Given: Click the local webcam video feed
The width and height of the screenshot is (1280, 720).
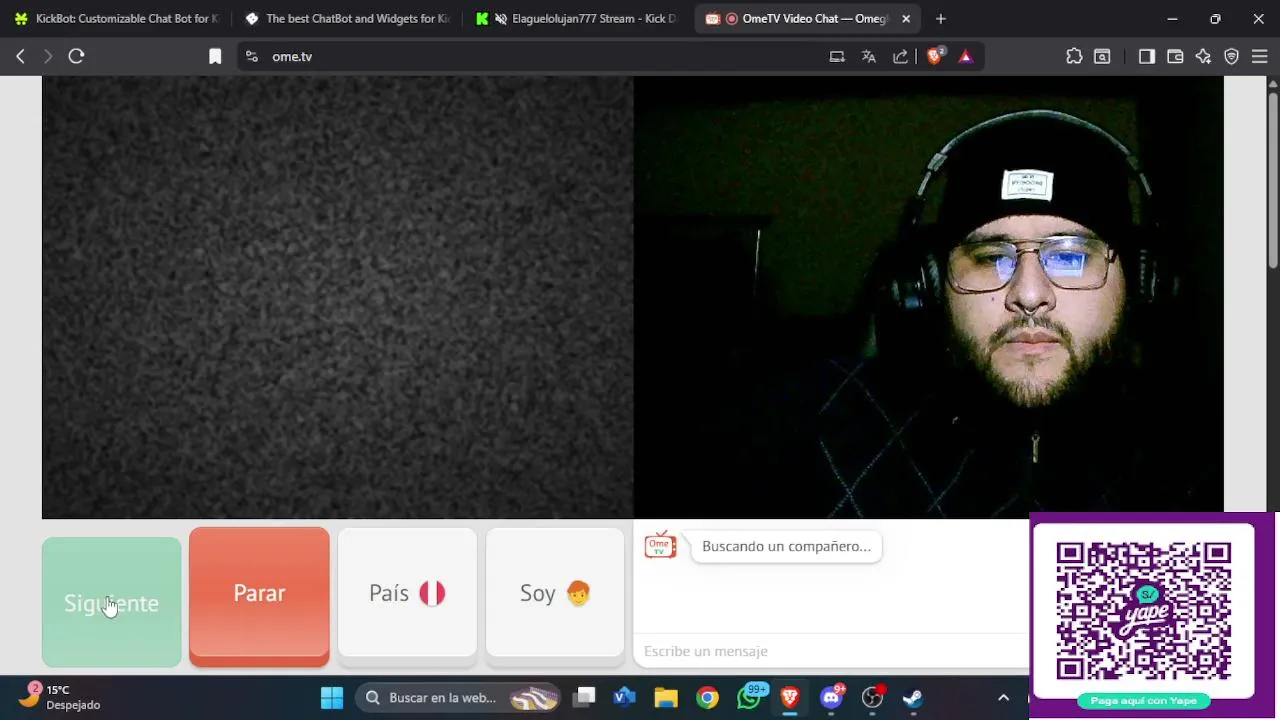Looking at the screenshot, I should coord(928,298).
